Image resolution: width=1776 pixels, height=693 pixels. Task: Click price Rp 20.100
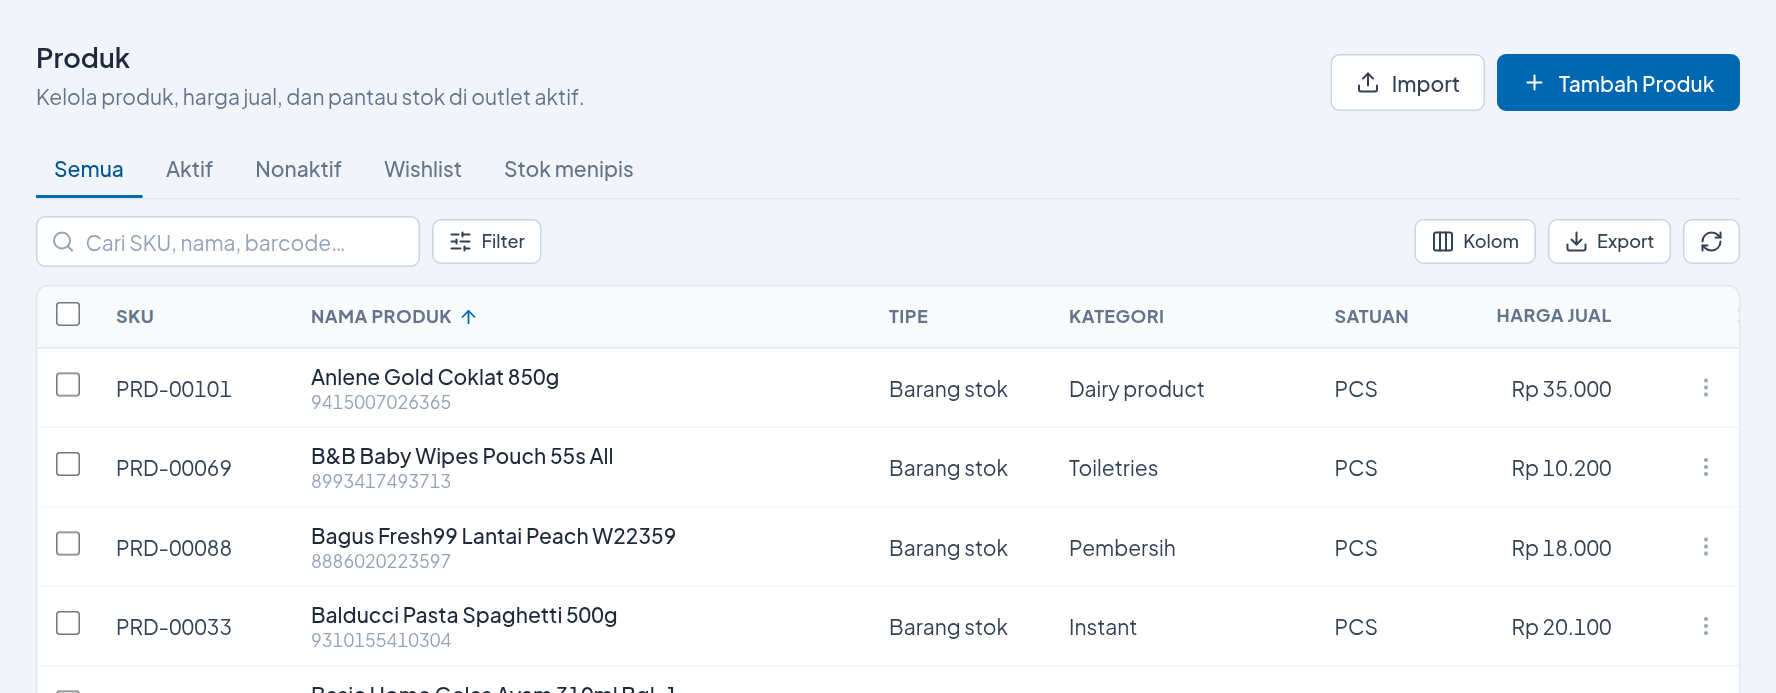1561,627
